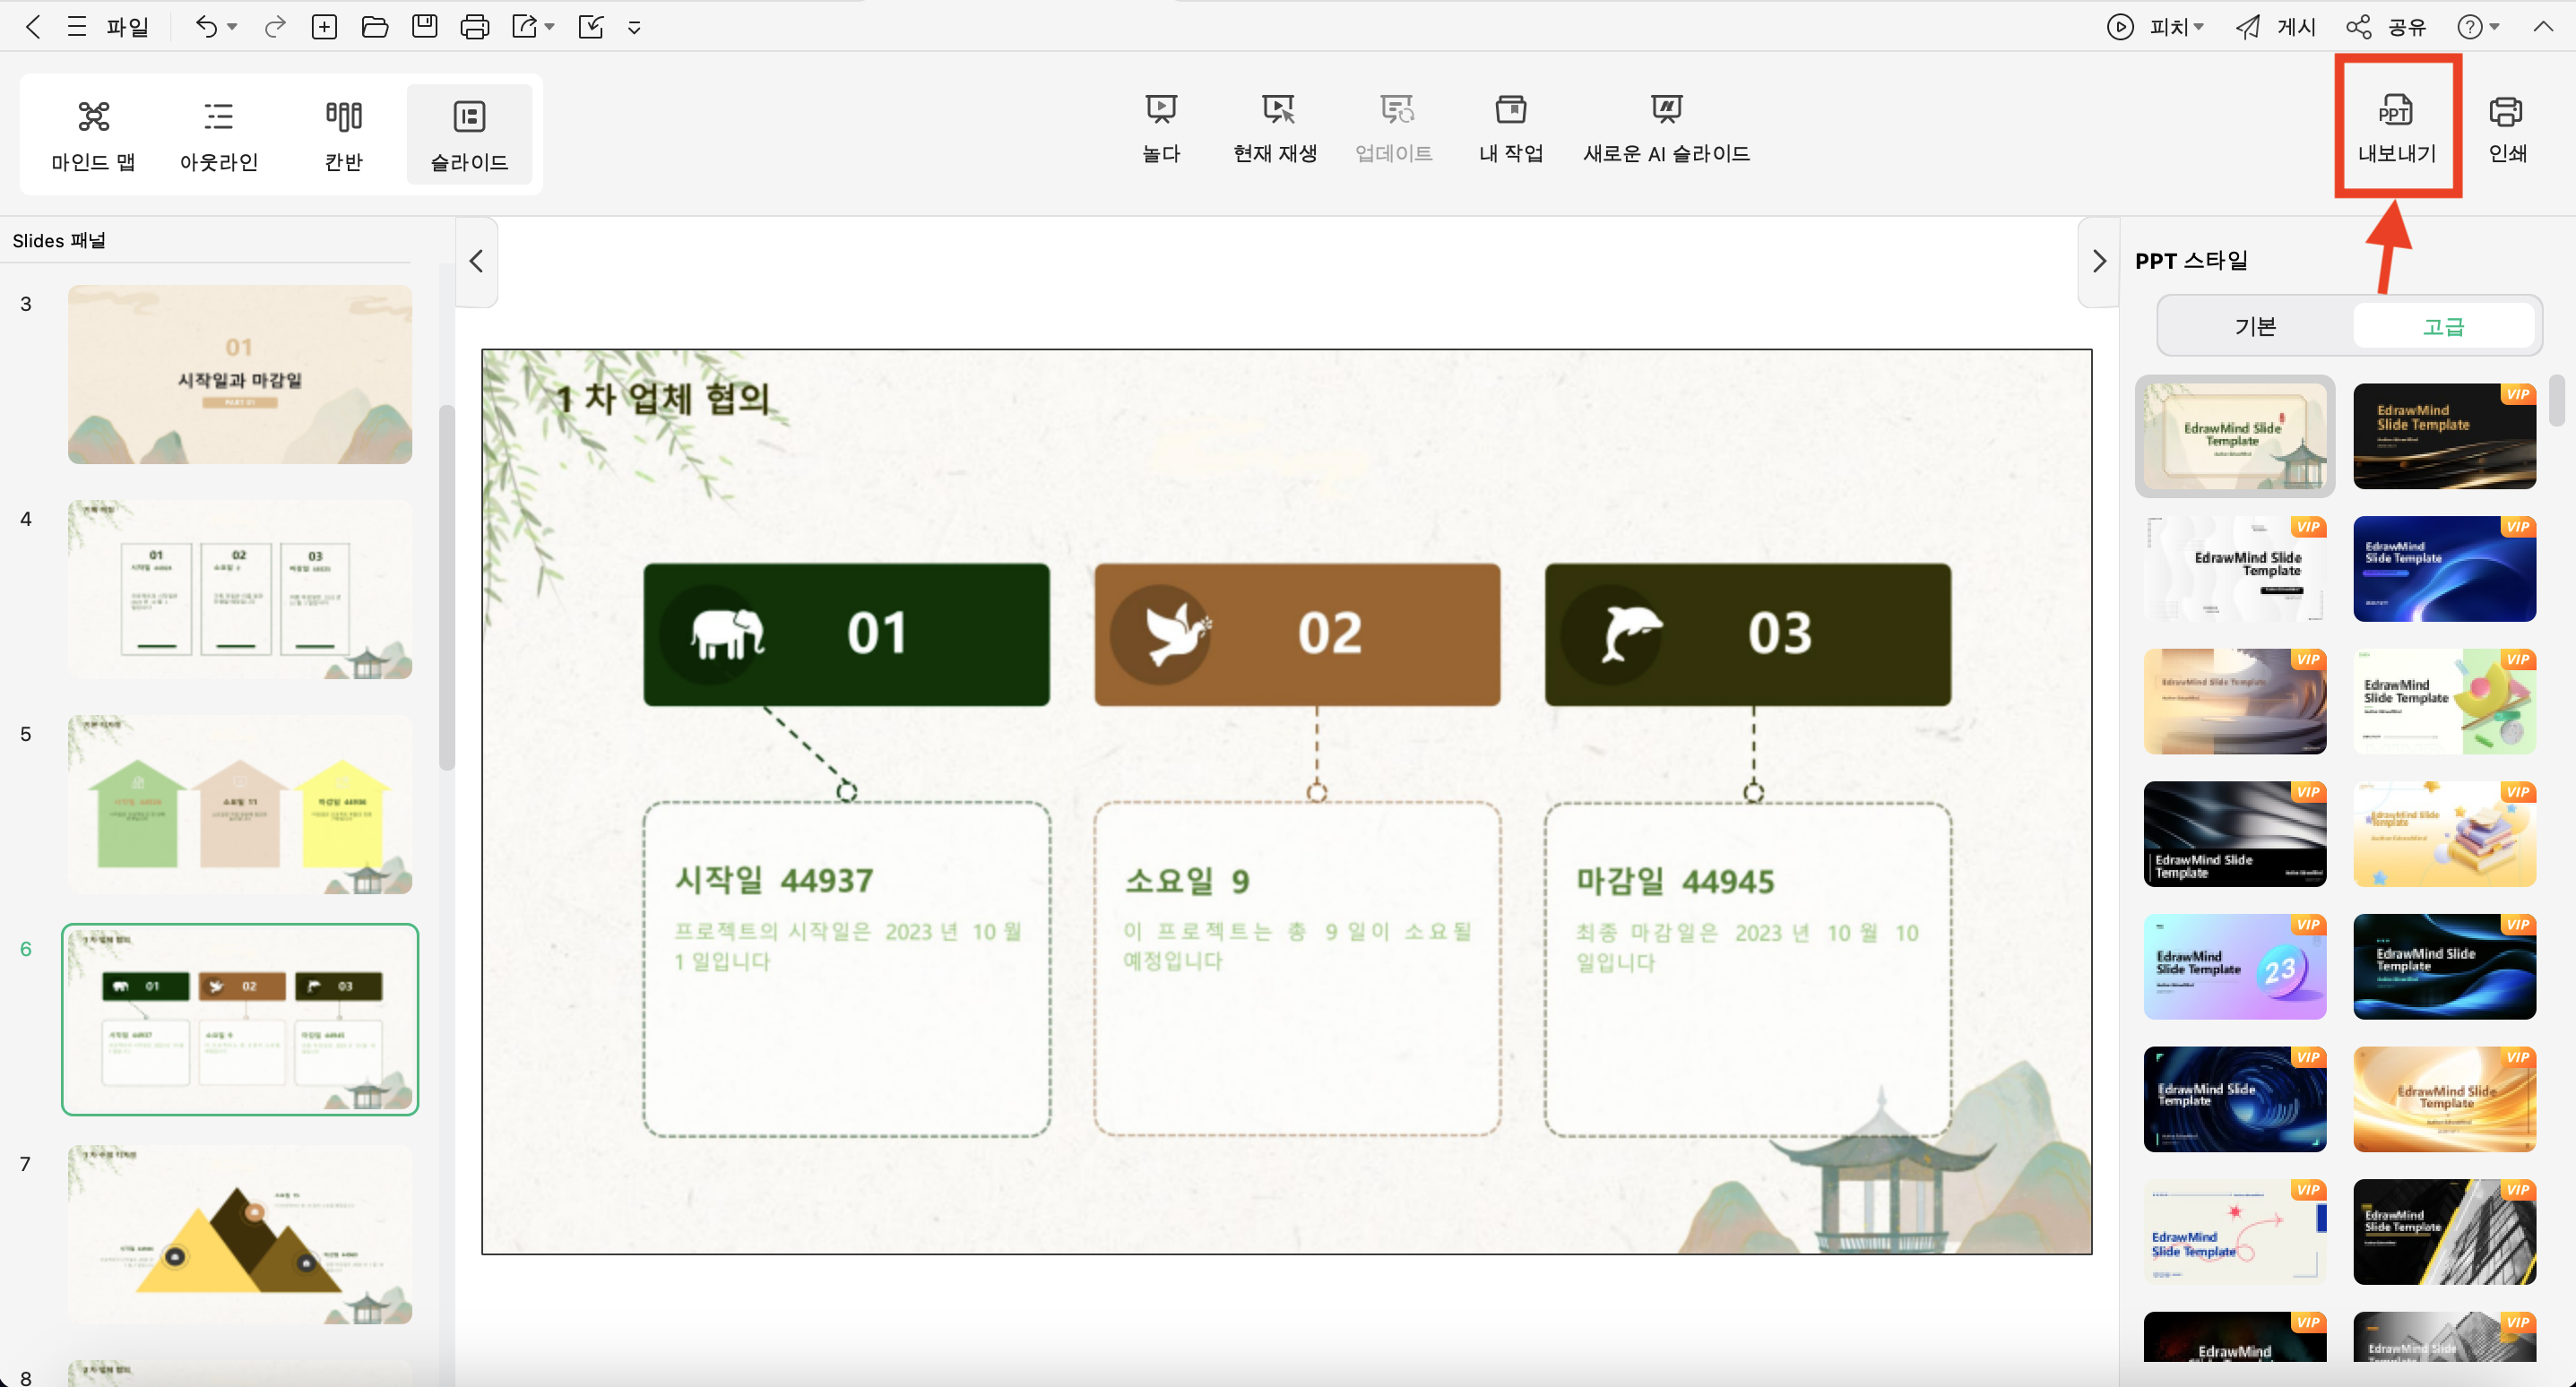2576x1387 pixels.
Task: Select slide 6 thumbnail
Action: [240, 1019]
